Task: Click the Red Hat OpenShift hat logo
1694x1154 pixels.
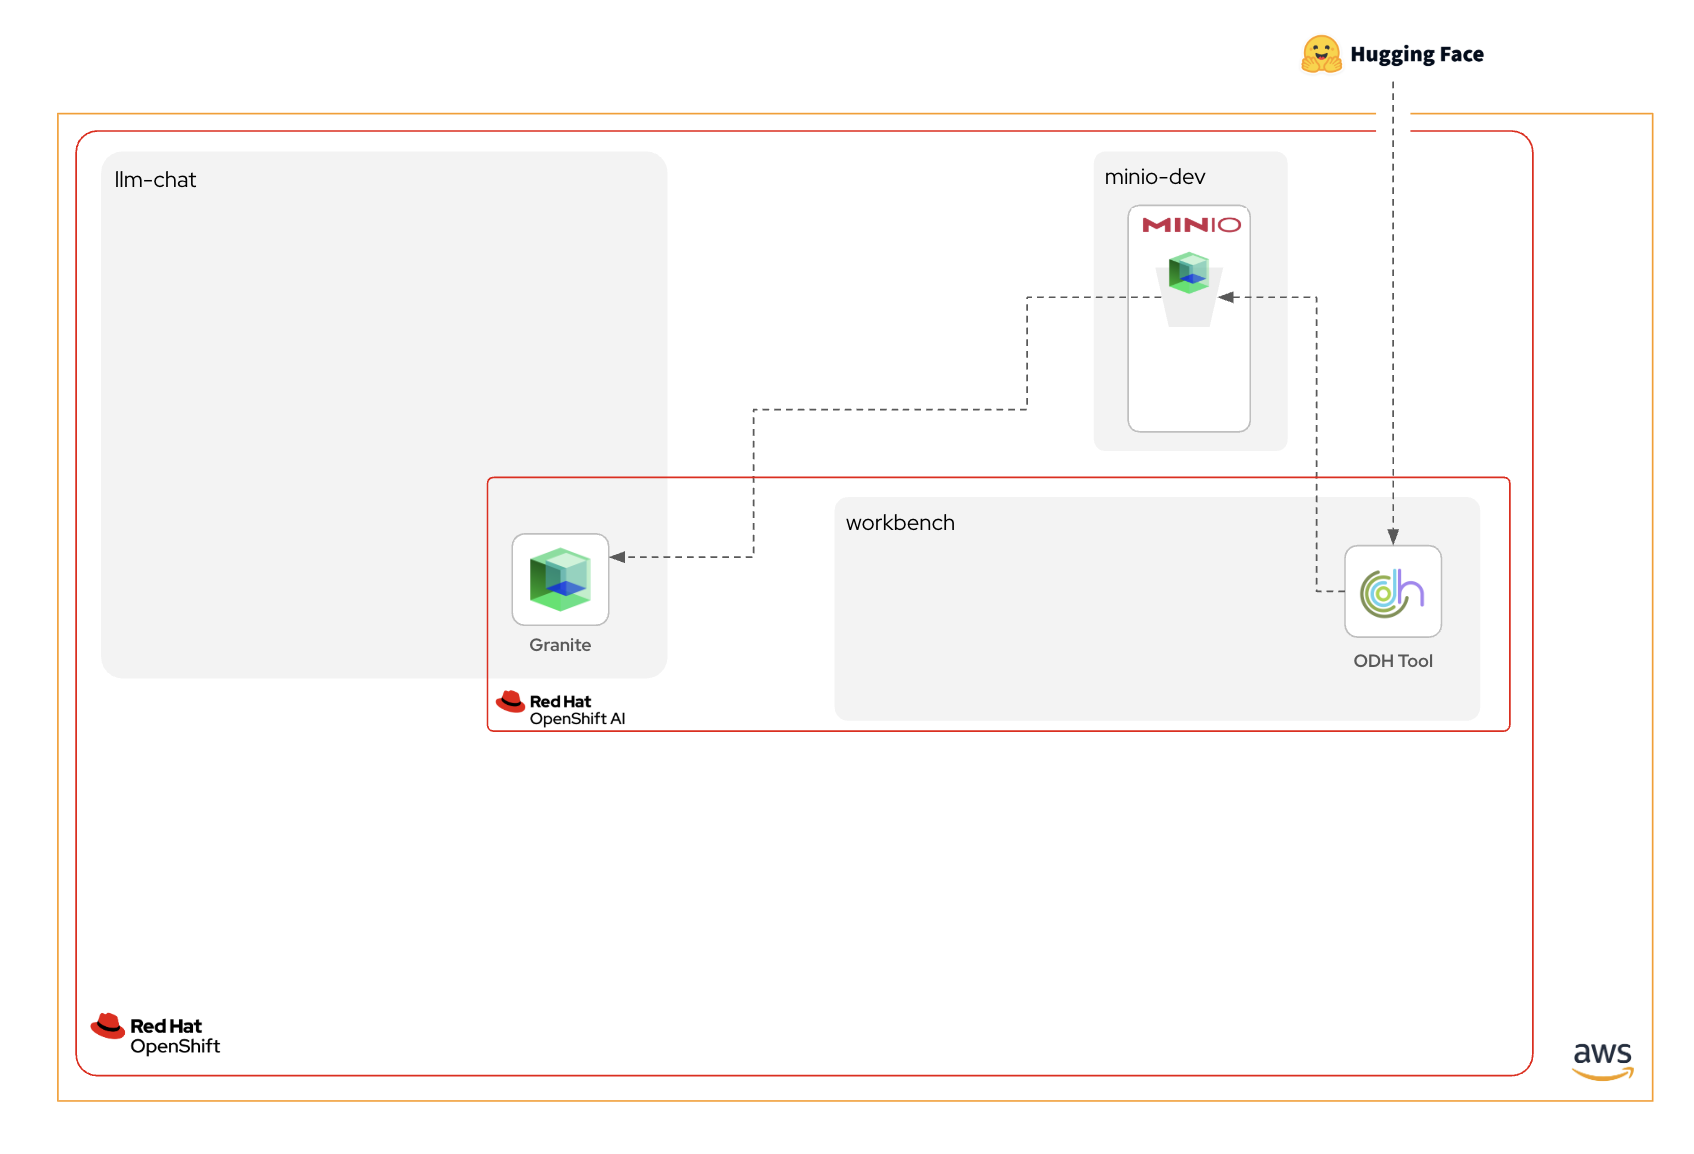Action: click(108, 1026)
